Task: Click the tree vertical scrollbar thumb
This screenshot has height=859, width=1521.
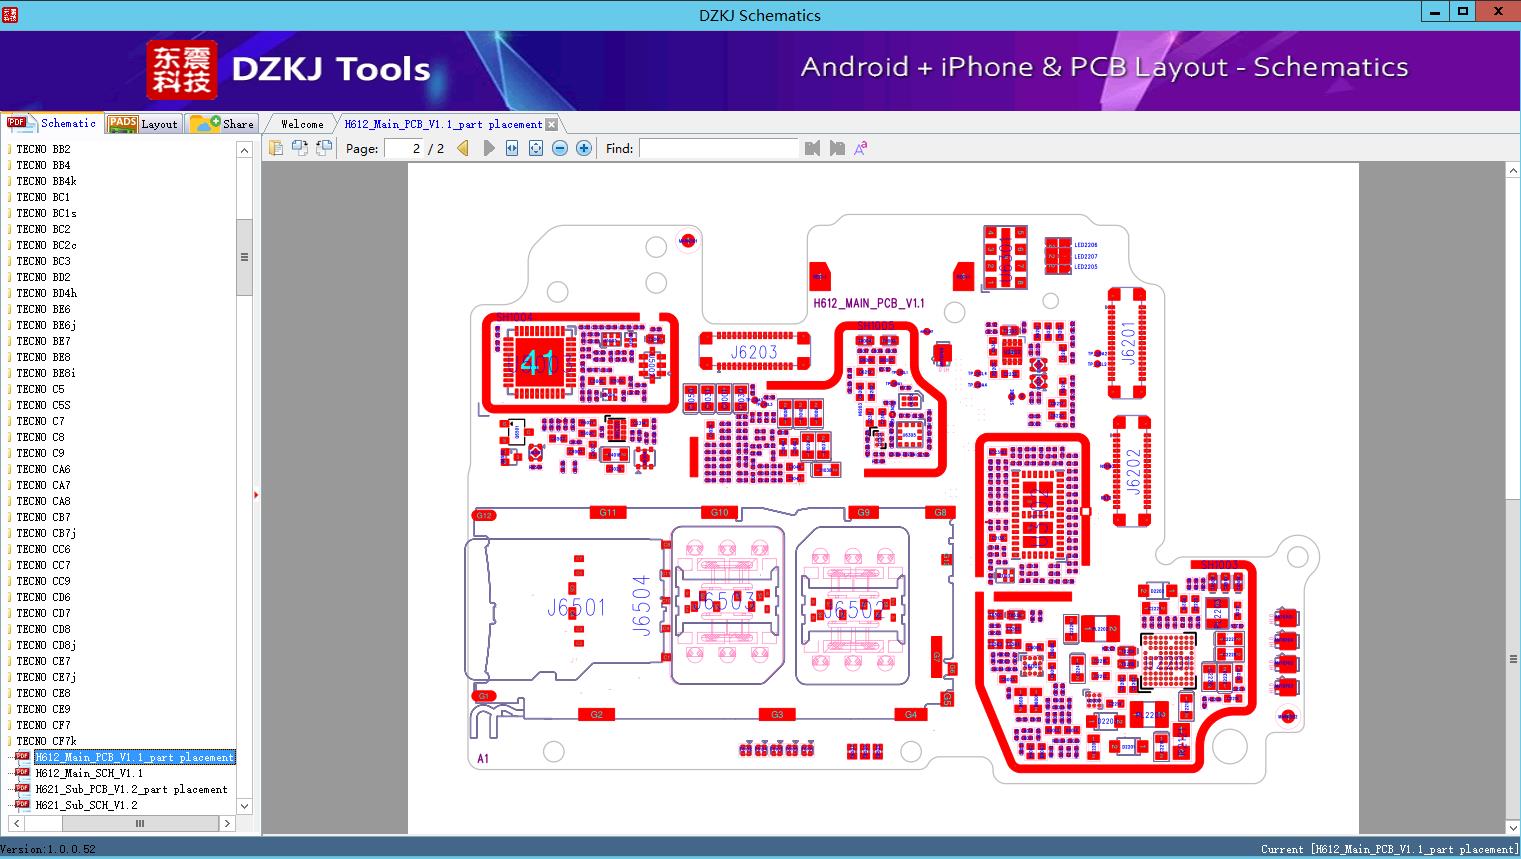Action: pos(244,257)
